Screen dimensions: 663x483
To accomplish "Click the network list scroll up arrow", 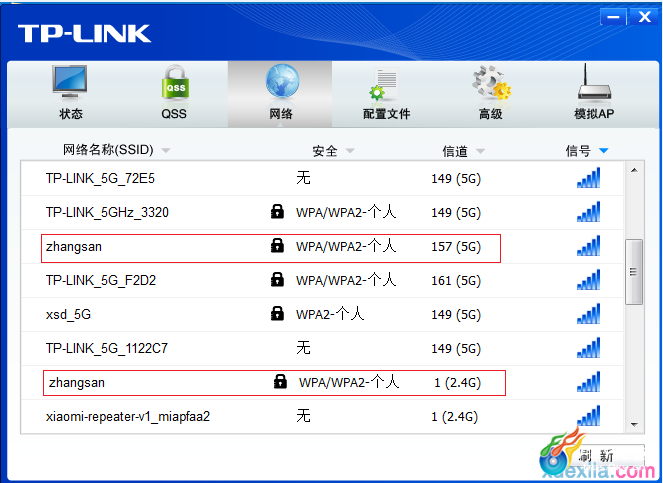I will click(x=634, y=170).
